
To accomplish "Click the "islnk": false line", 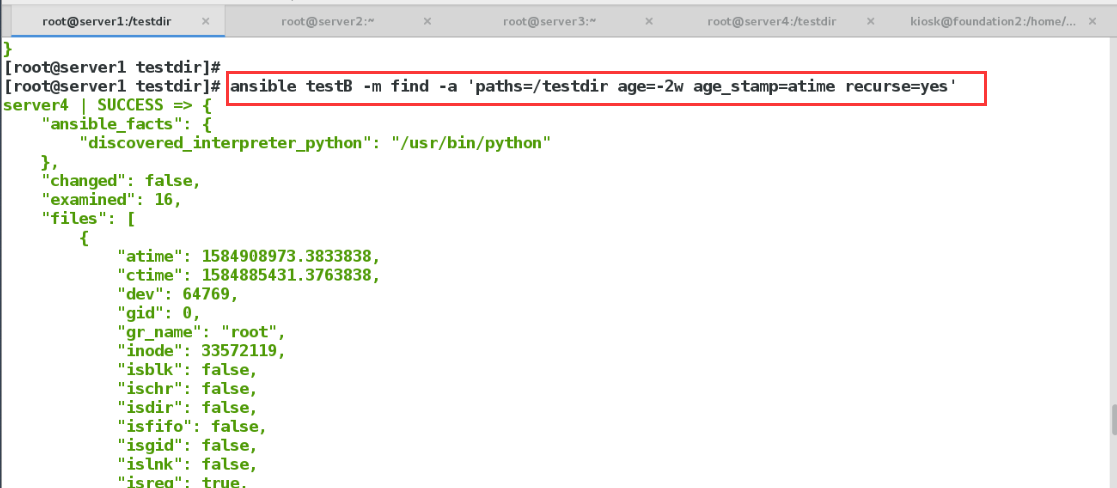I will [187, 464].
